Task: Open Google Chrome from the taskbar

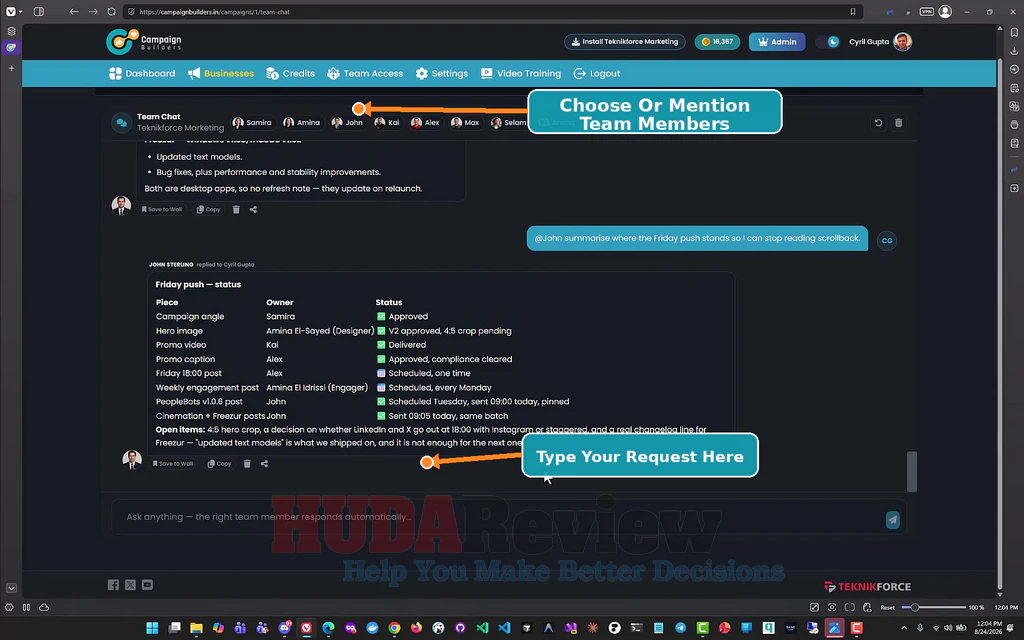Action: [394, 628]
